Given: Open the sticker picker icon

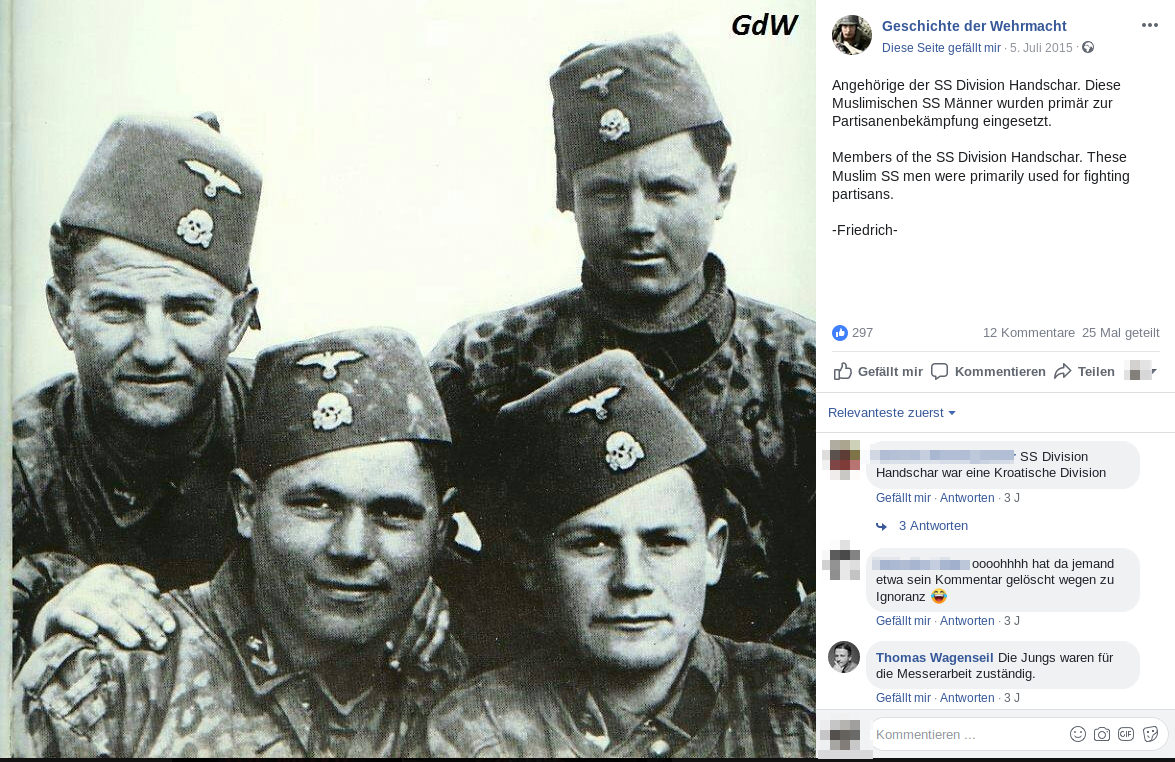Looking at the screenshot, I should point(1151,734).
